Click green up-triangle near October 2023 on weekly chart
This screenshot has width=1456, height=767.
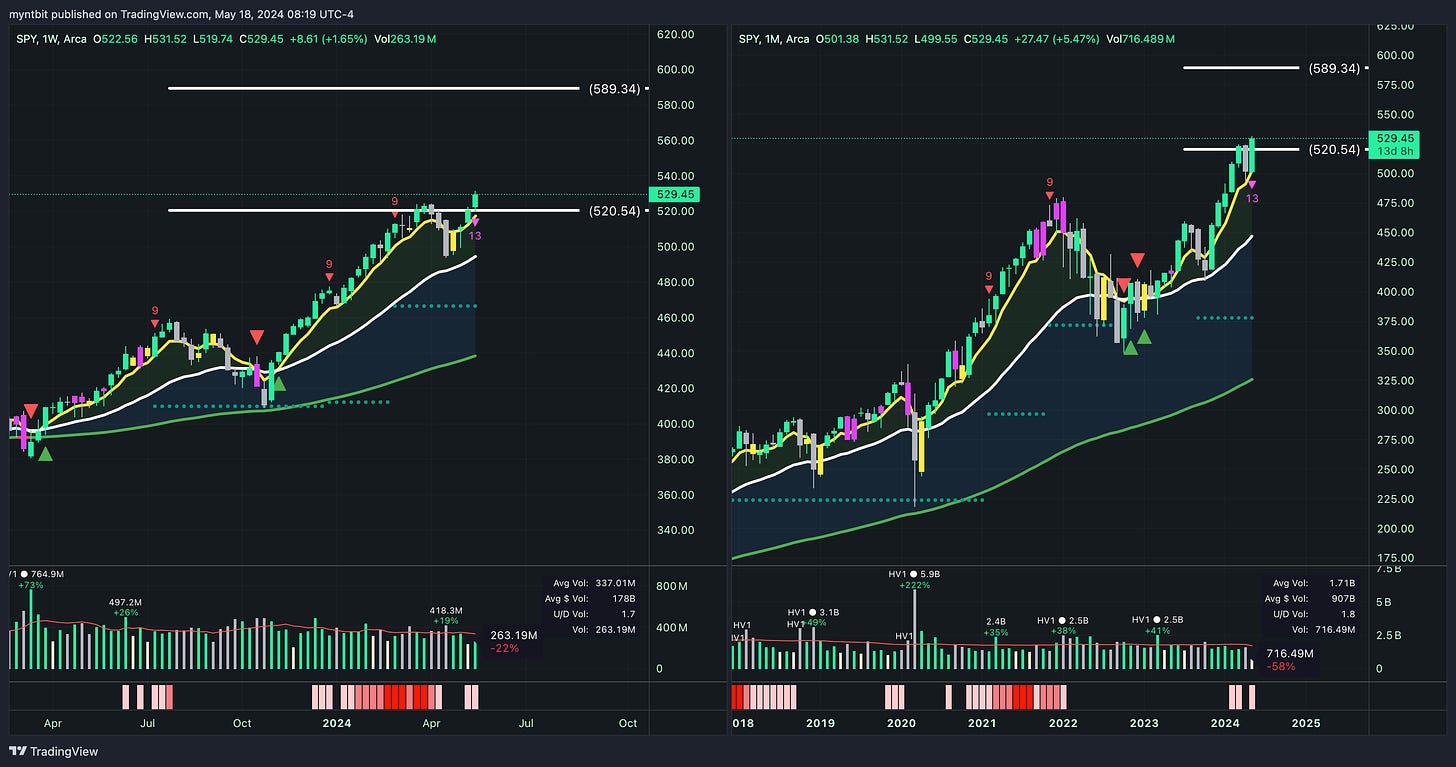(x=278, y=382)
